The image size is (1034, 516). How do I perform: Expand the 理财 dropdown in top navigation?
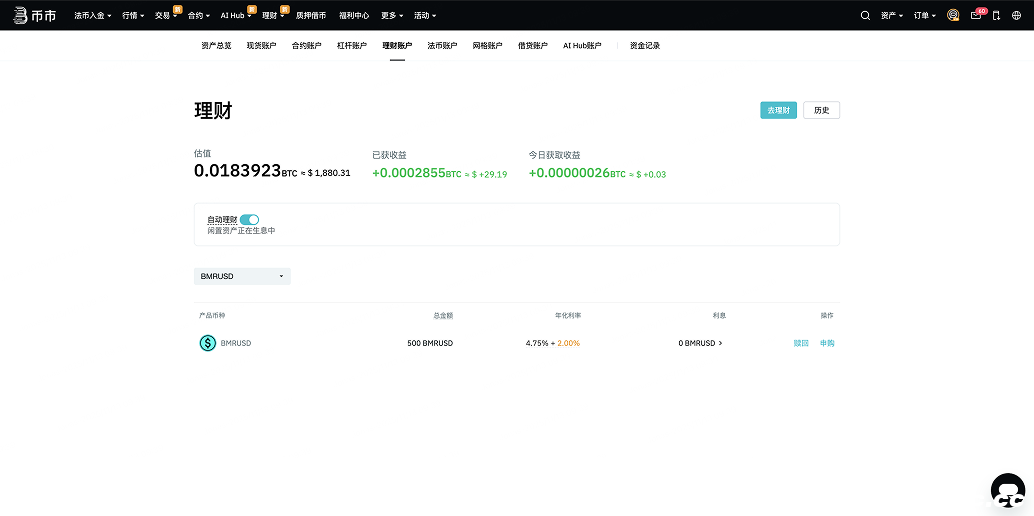coord(273,15)
